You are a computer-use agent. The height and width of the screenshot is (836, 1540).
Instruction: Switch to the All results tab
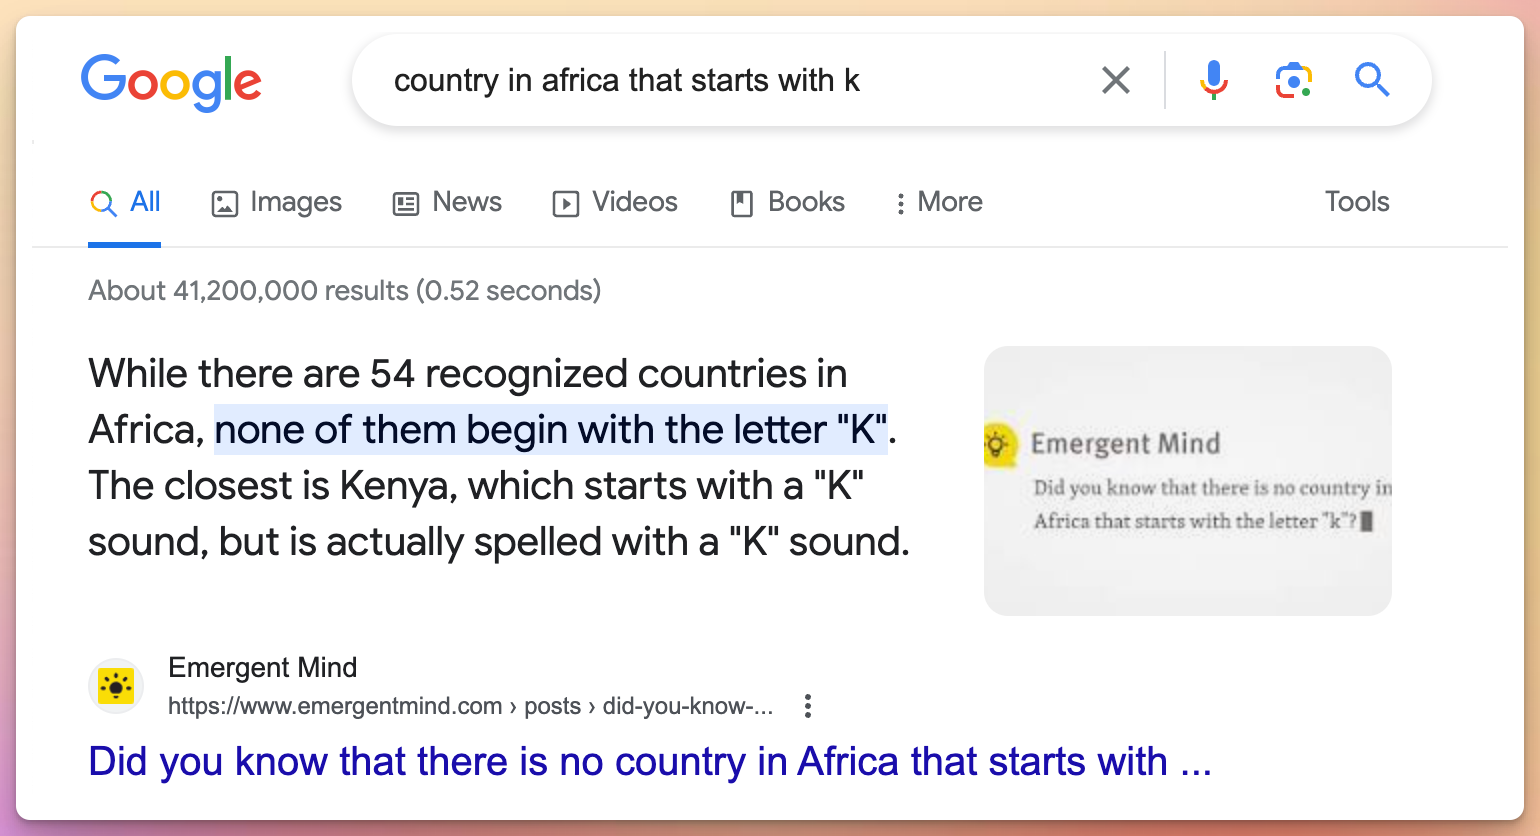tap(125, 202)
